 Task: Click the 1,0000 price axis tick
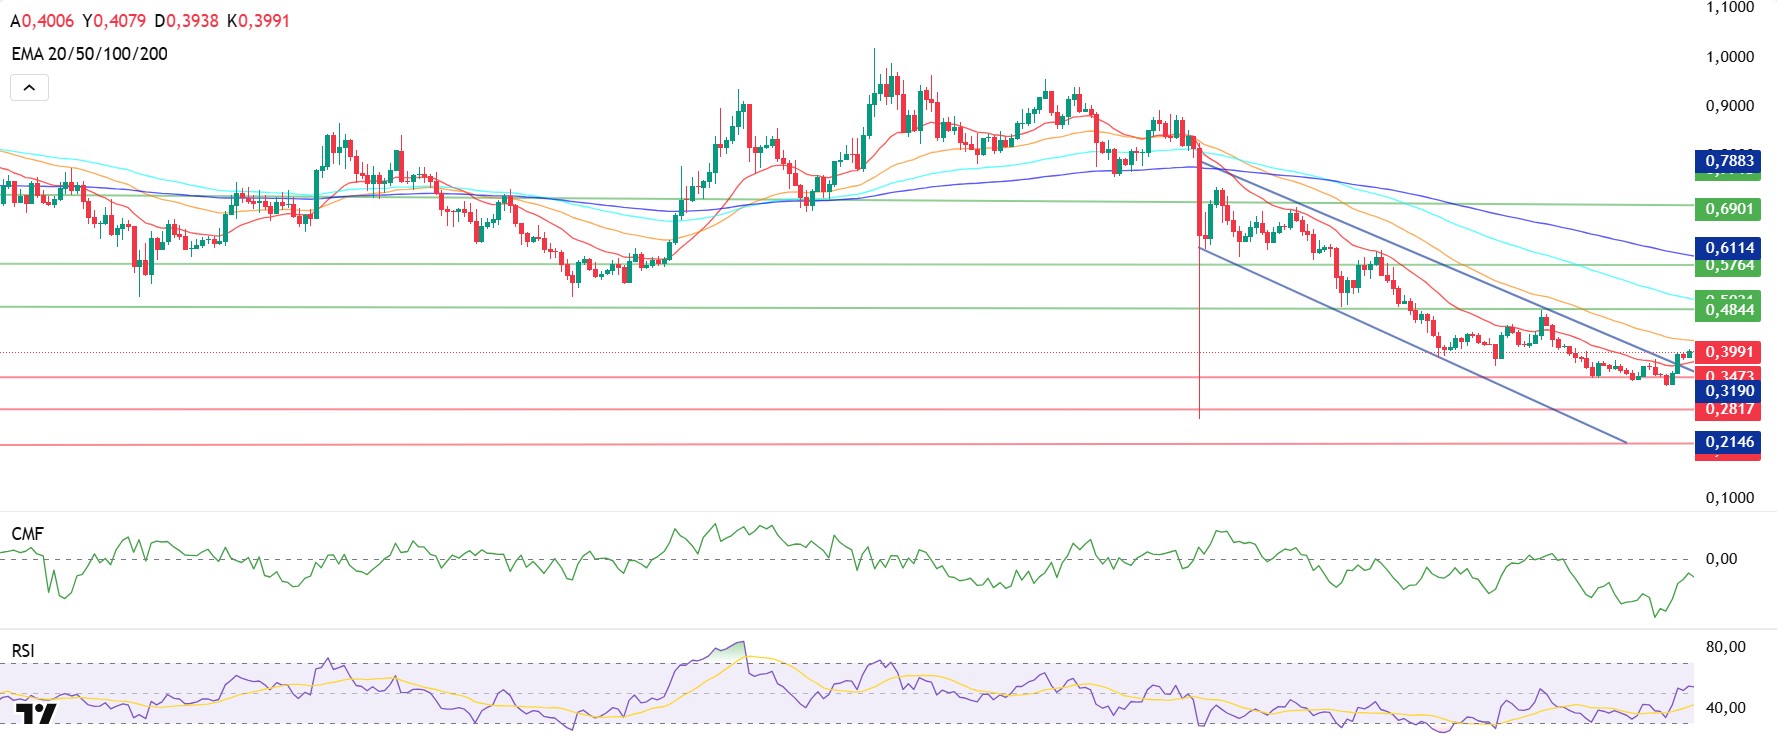pyautogui.click(x=1729, y=57)
